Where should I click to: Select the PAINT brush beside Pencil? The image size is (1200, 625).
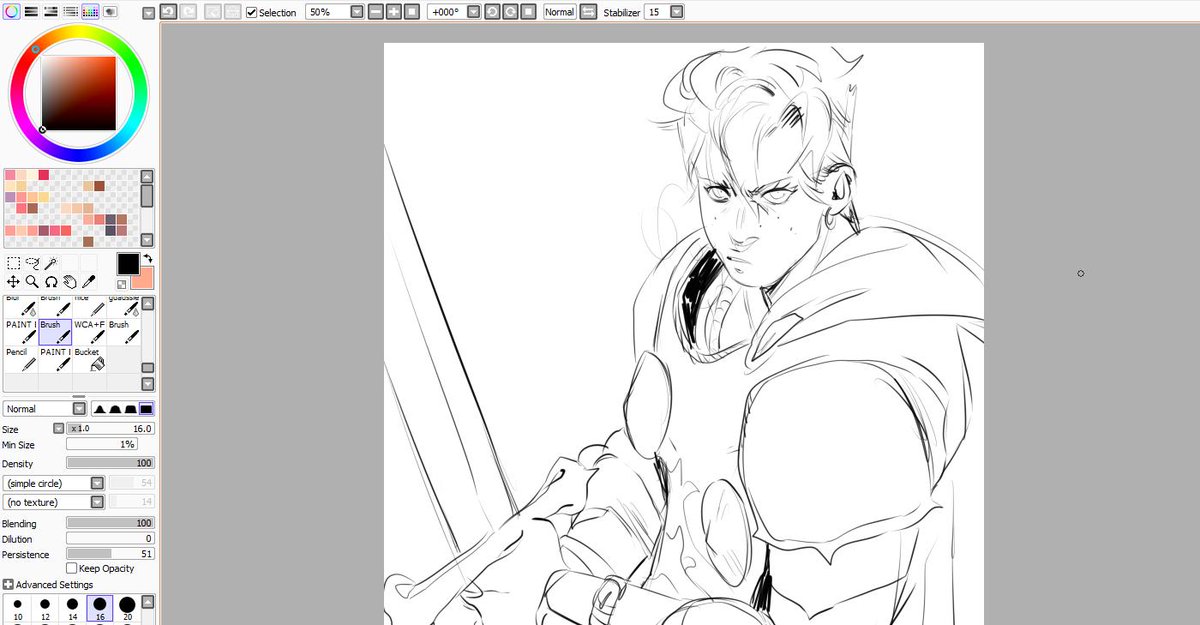(x=56, y=359)
